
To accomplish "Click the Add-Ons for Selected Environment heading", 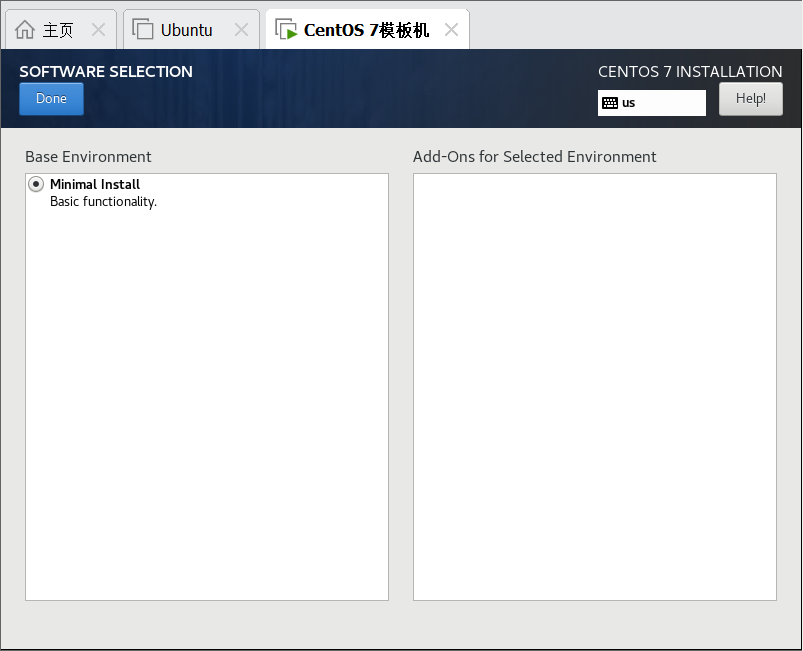I will [x=535, y=157].
